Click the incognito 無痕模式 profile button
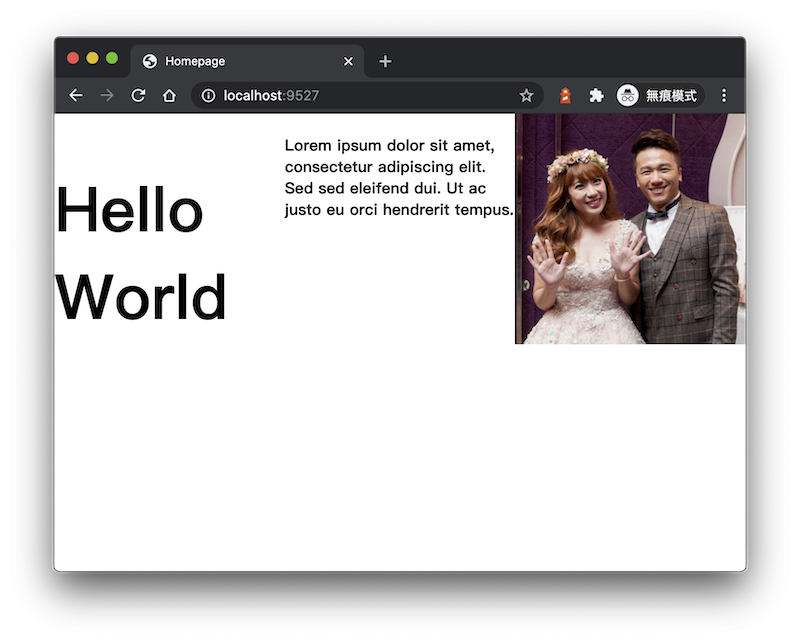800x643 pixels. pos(660,95)
